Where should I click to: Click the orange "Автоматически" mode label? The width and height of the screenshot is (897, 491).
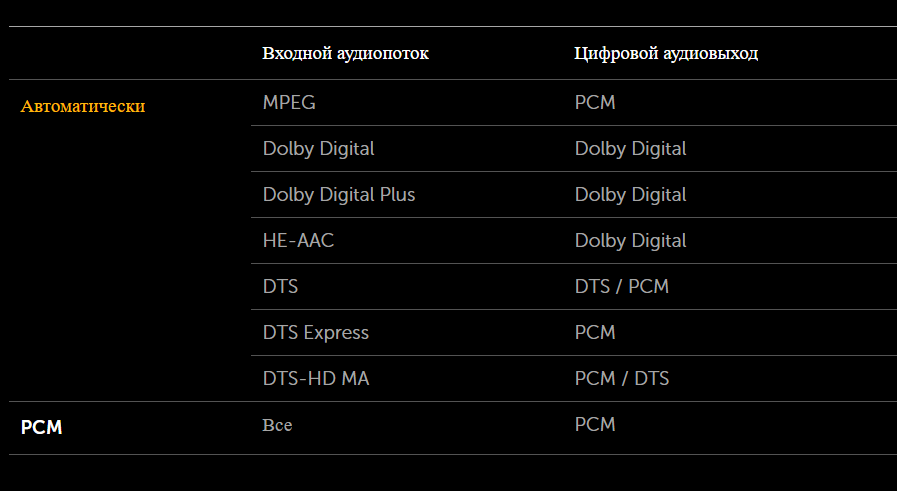83,106
